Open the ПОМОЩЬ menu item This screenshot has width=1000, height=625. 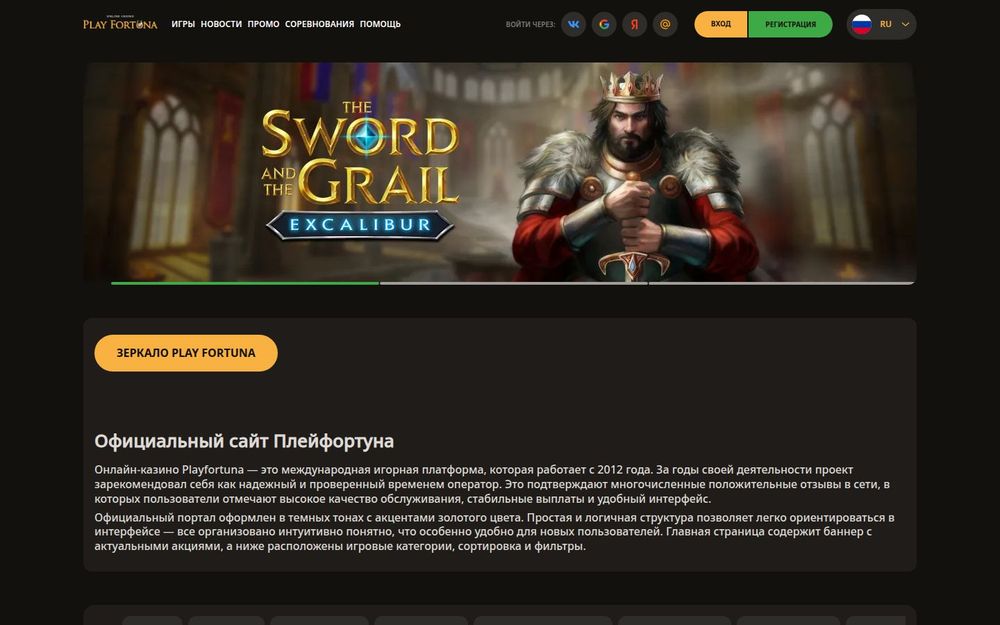point(380,24)
